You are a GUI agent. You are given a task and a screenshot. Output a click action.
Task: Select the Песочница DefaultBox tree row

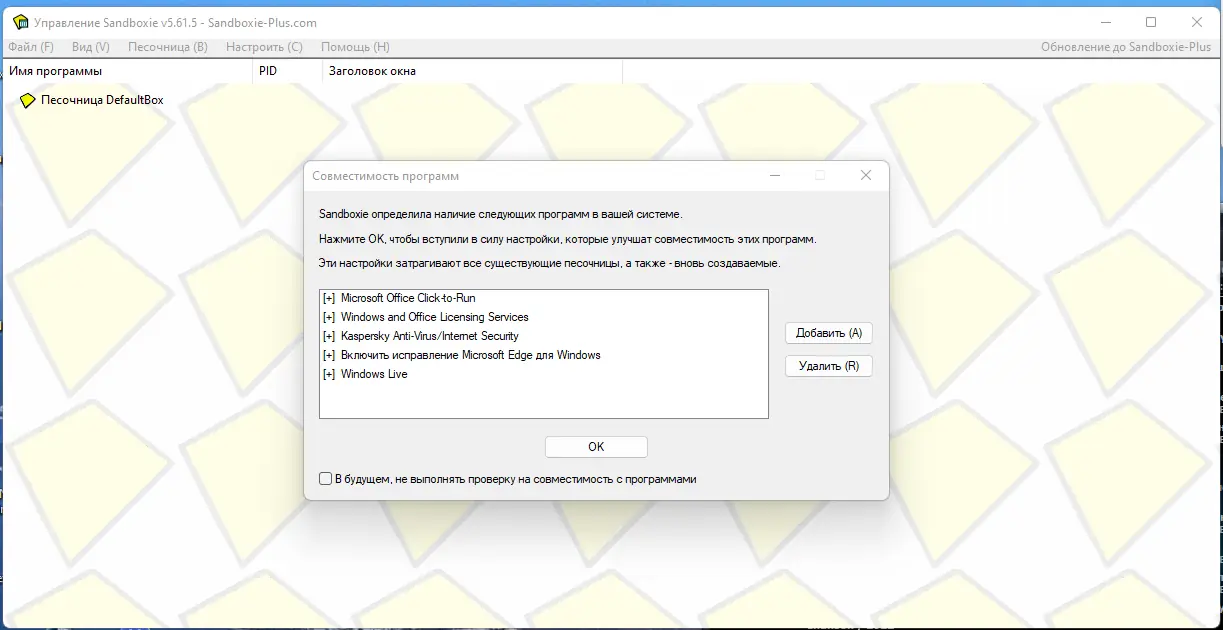[92, 100]
